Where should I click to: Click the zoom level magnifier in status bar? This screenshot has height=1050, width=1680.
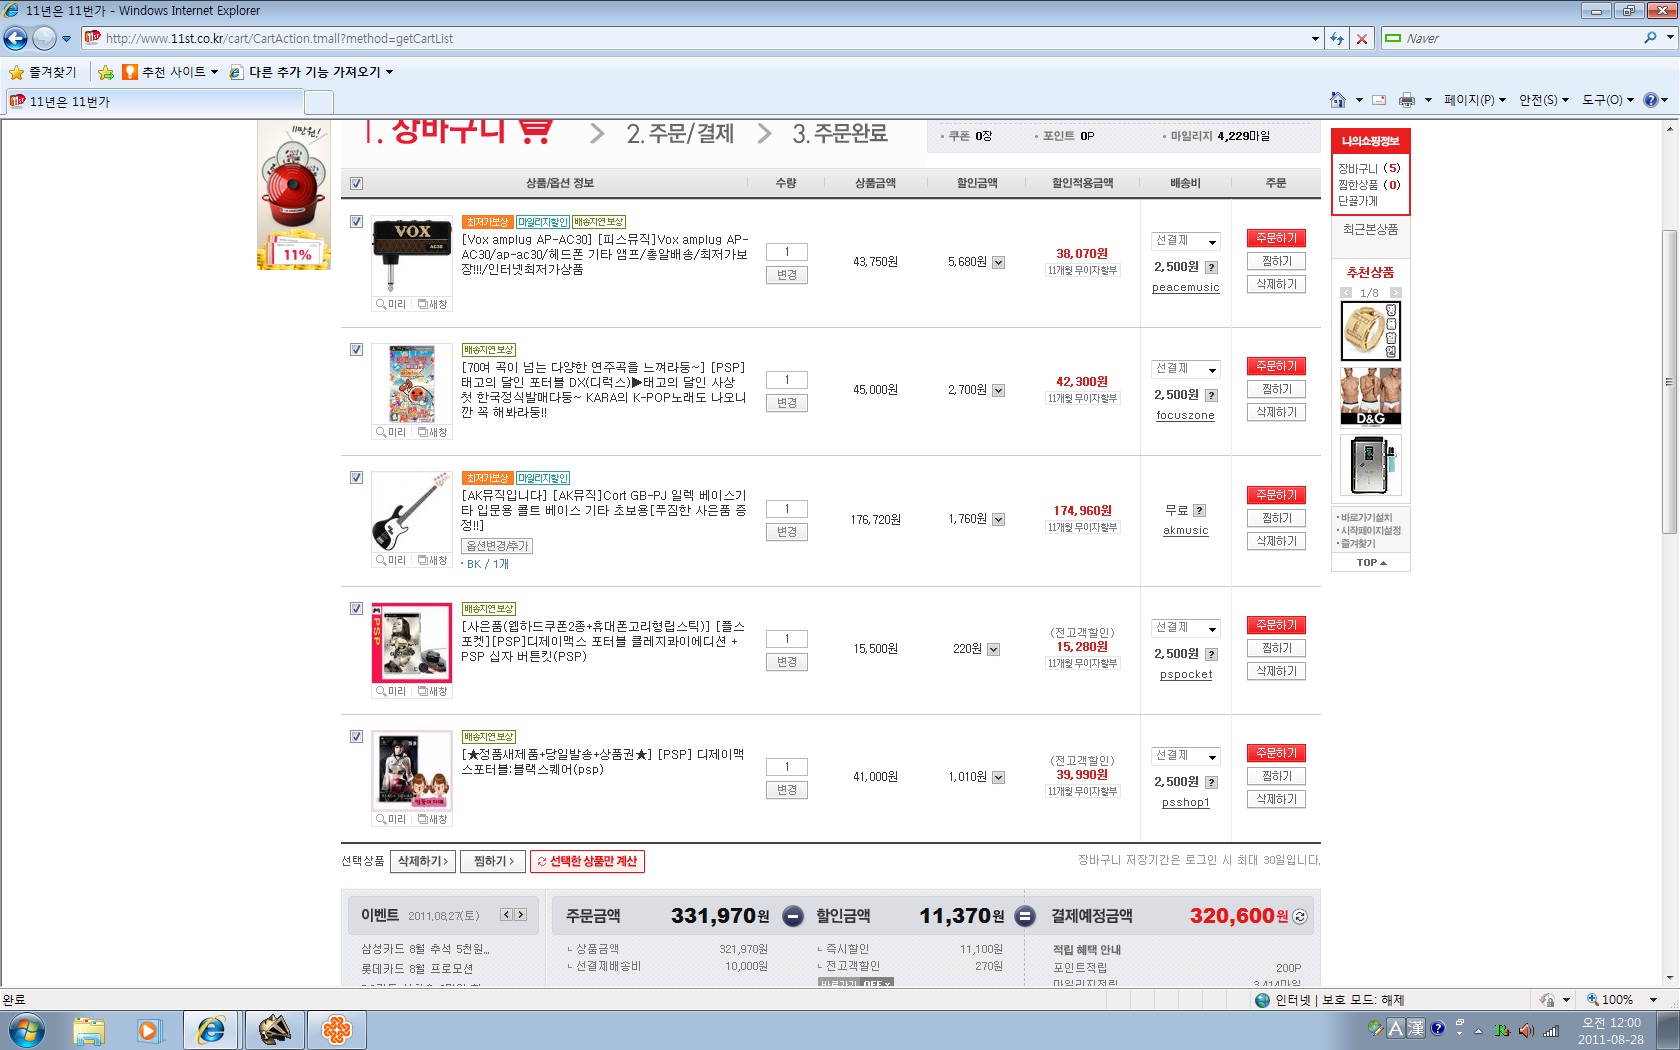pos(1593,999)
